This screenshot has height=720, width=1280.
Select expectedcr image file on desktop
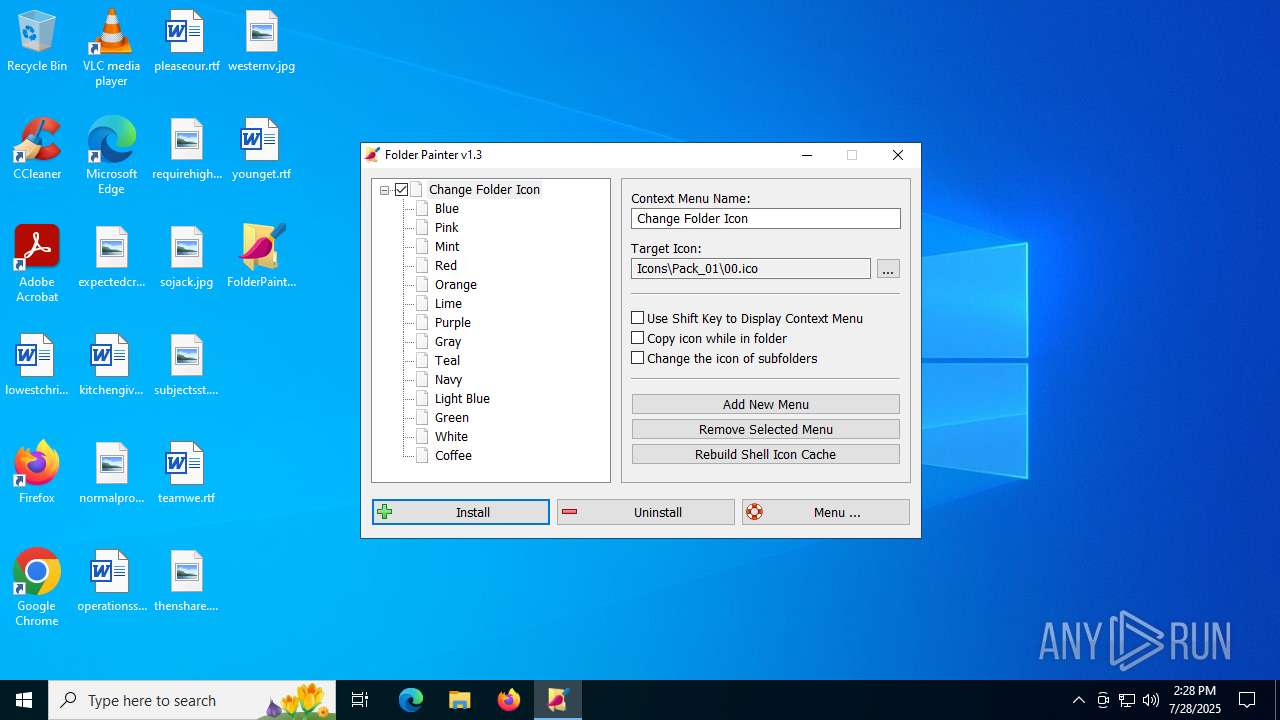tap(112, 258)
